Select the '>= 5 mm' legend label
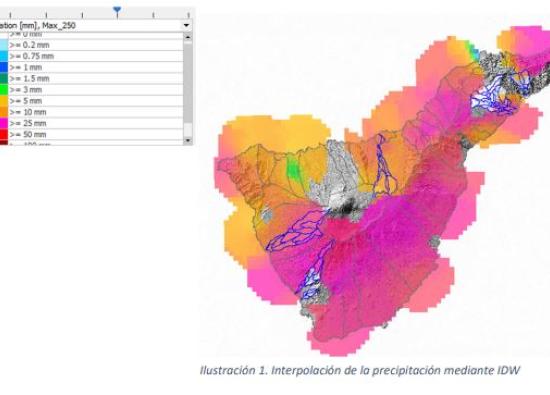The width and height of the screenshot is (550, 395). click(x=26, y=101)
